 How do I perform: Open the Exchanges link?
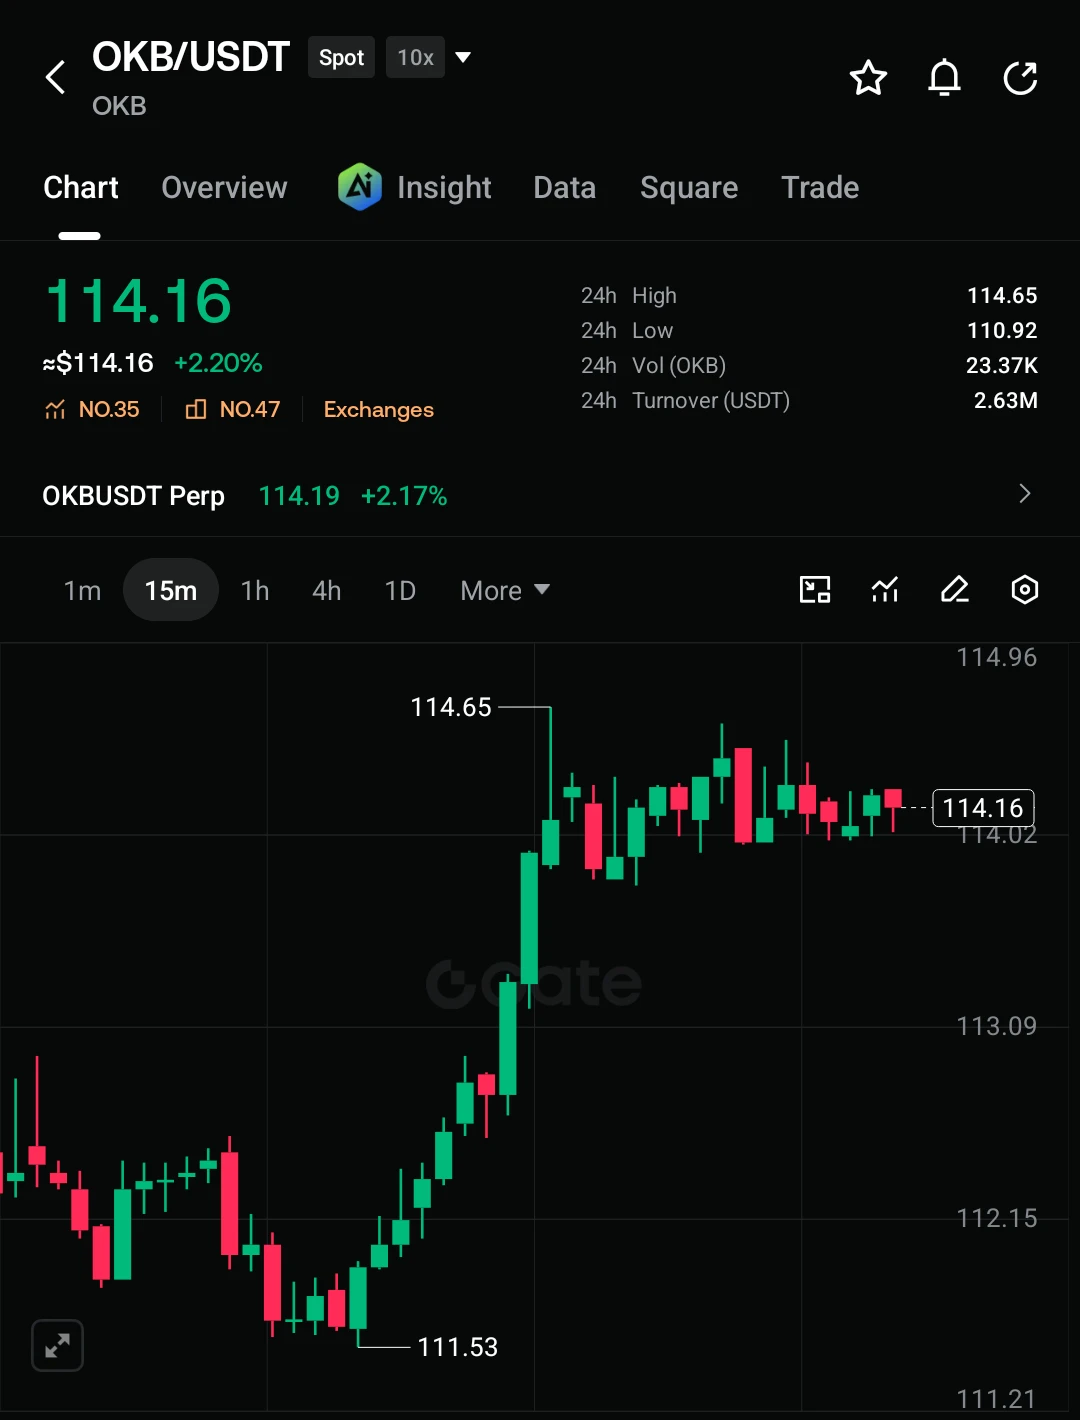click(379, 410)
